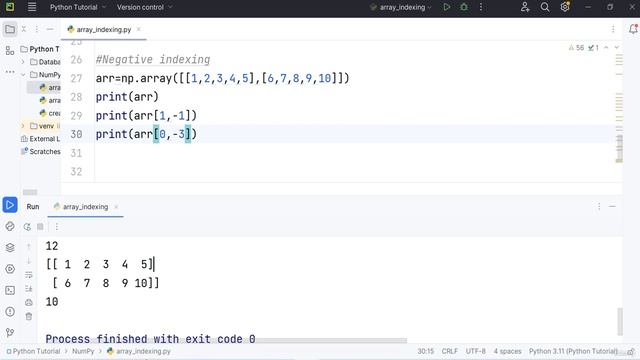Open Run tool window options menu
The height and width of the screenshot is (360, 640).
[x=599, y=207]
